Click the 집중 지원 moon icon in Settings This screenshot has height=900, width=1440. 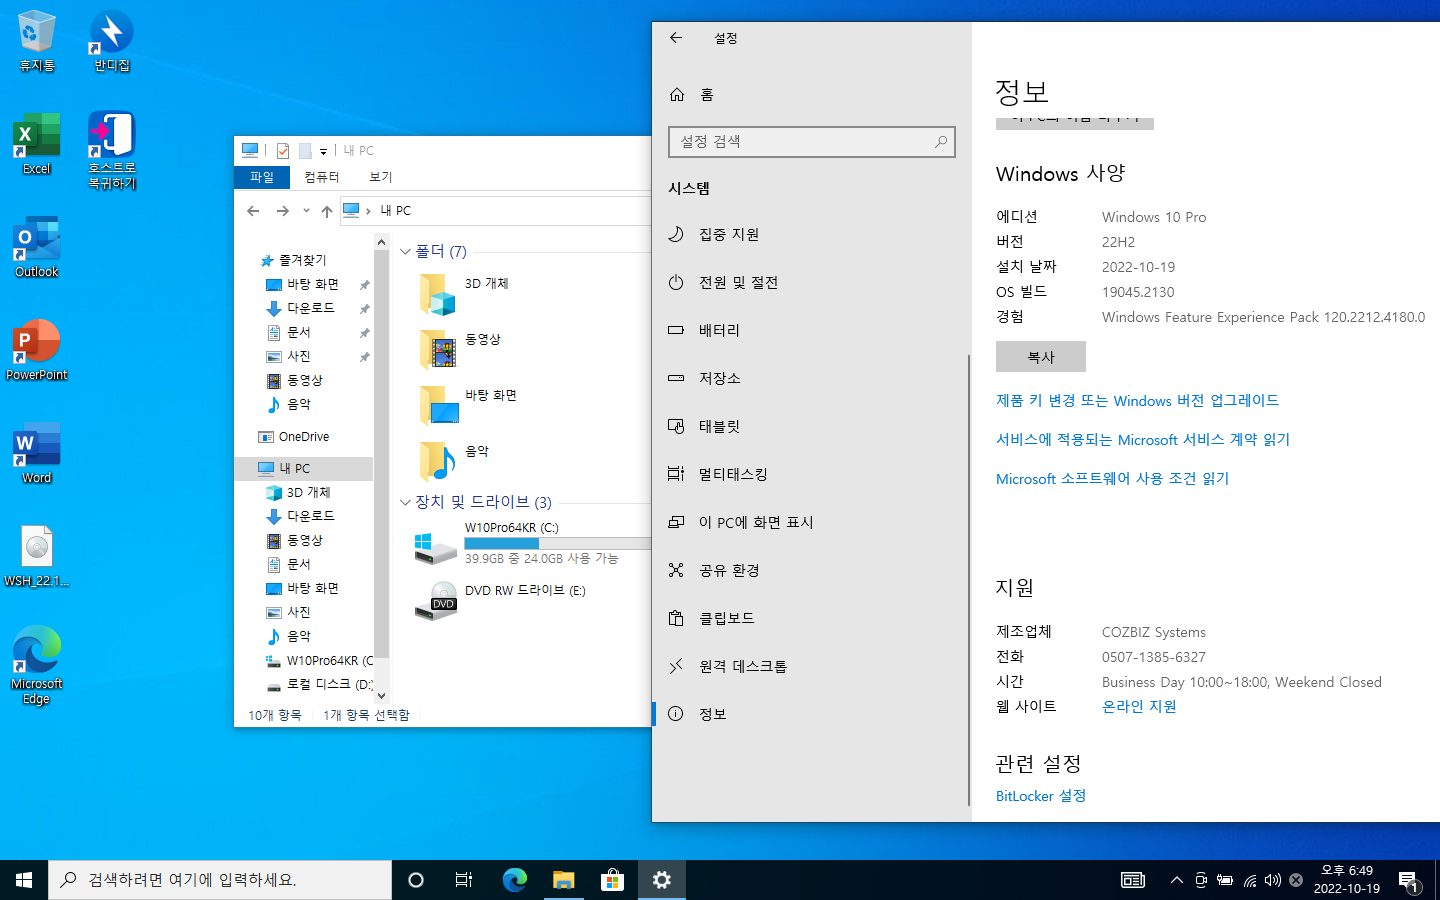pos(677,234)
